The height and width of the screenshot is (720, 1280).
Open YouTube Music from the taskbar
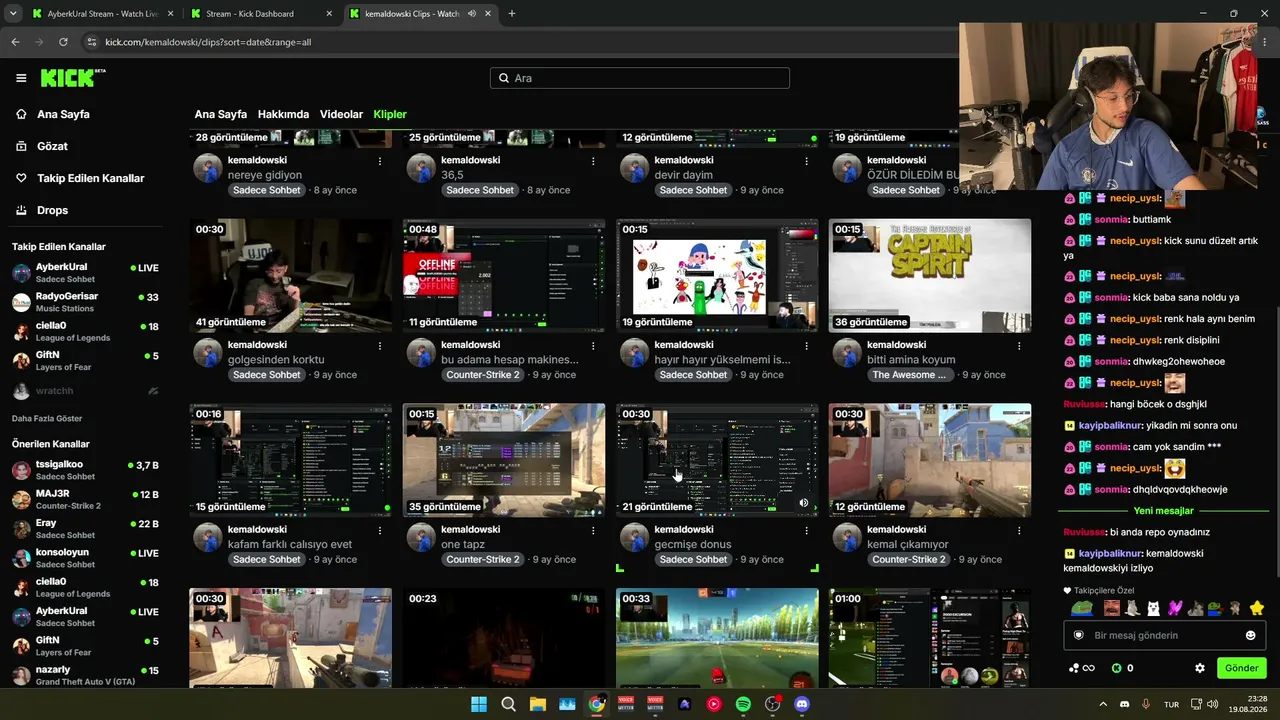714,704
